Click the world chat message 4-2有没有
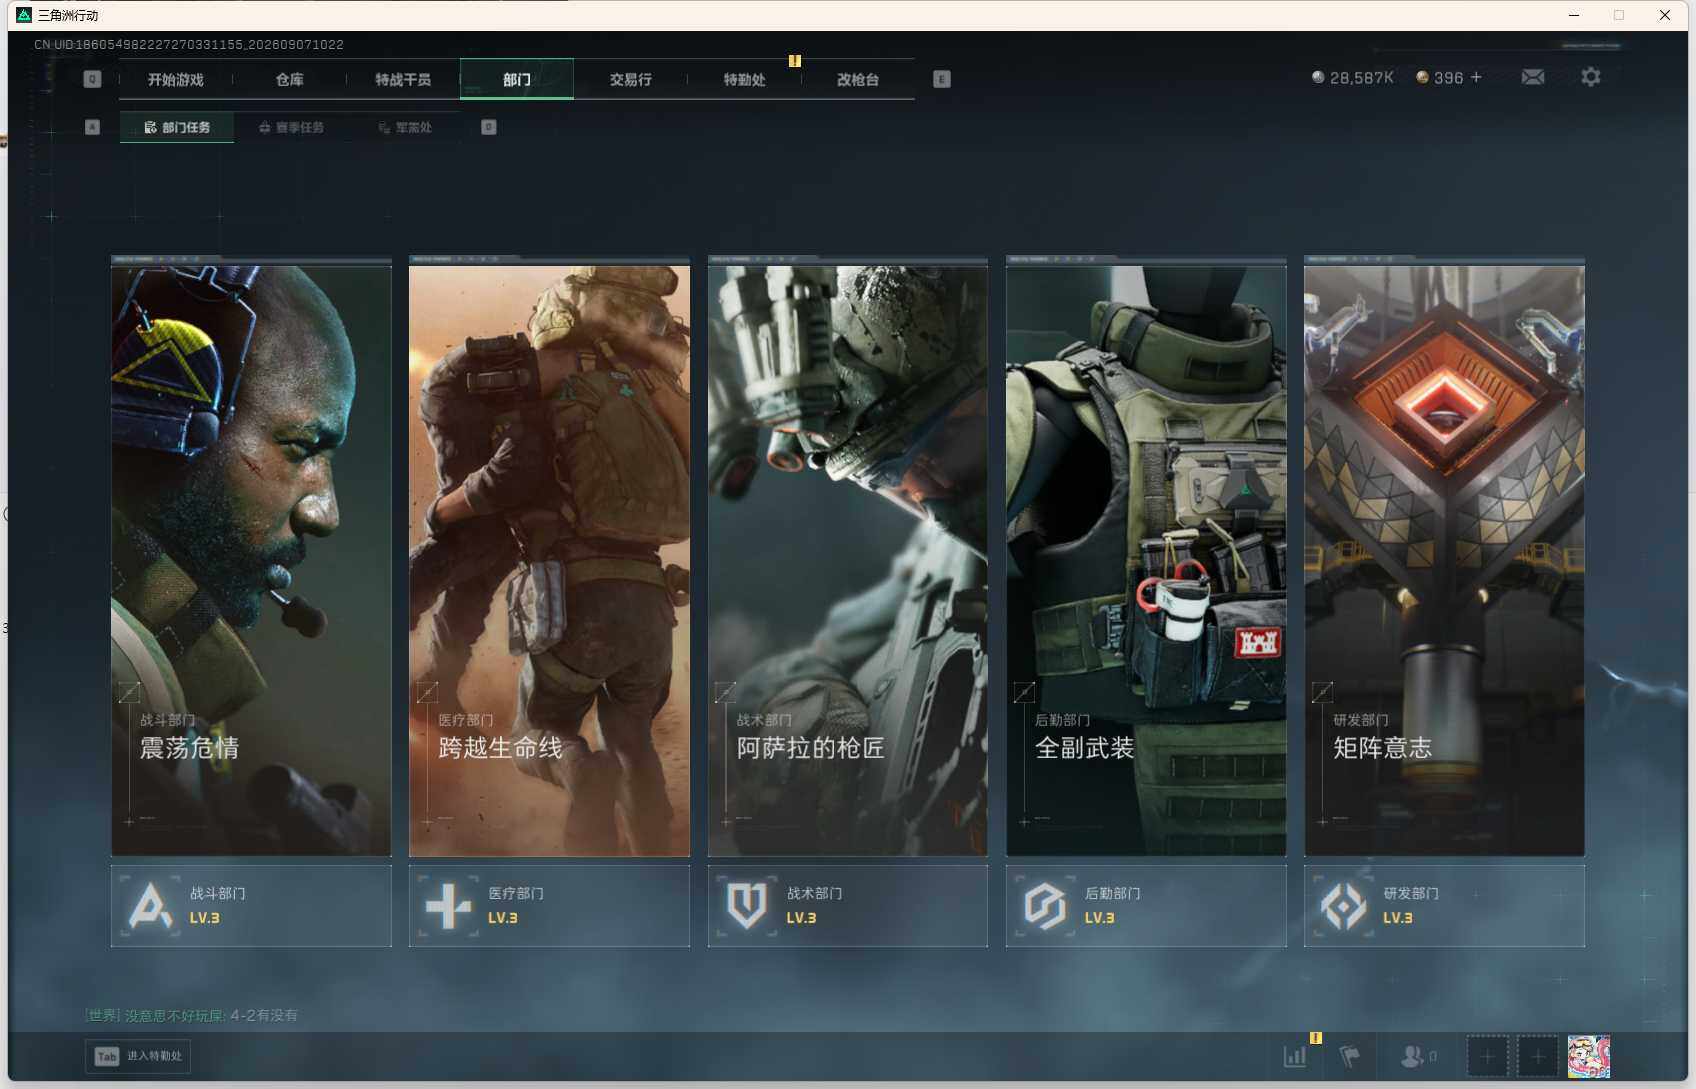Screen dimensions: 1696x1089 point(264,1015)
